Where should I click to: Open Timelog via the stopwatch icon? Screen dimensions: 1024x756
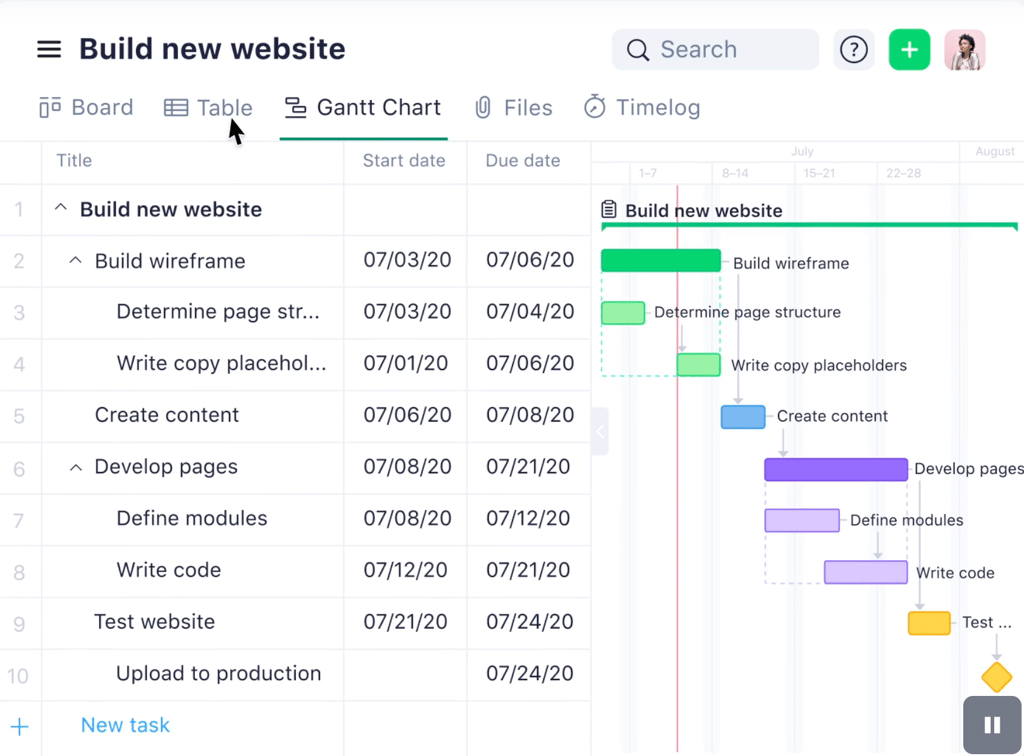tap(594, 106)
